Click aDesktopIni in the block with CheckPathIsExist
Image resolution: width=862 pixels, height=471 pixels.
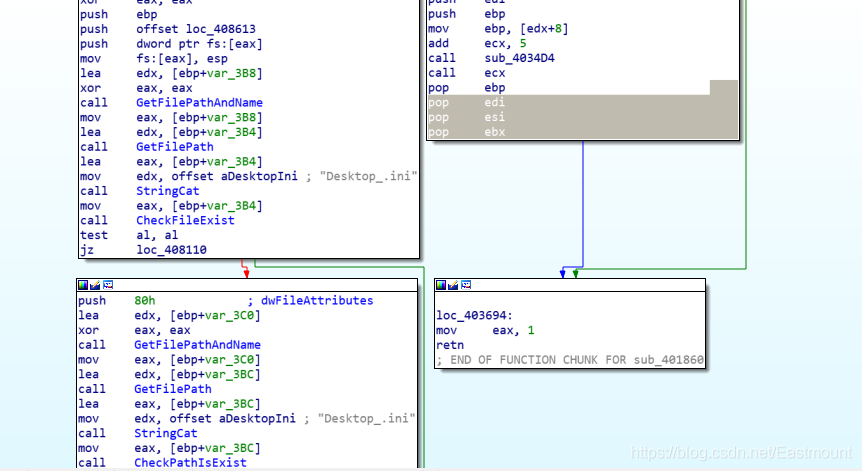(x=257, y=419)
